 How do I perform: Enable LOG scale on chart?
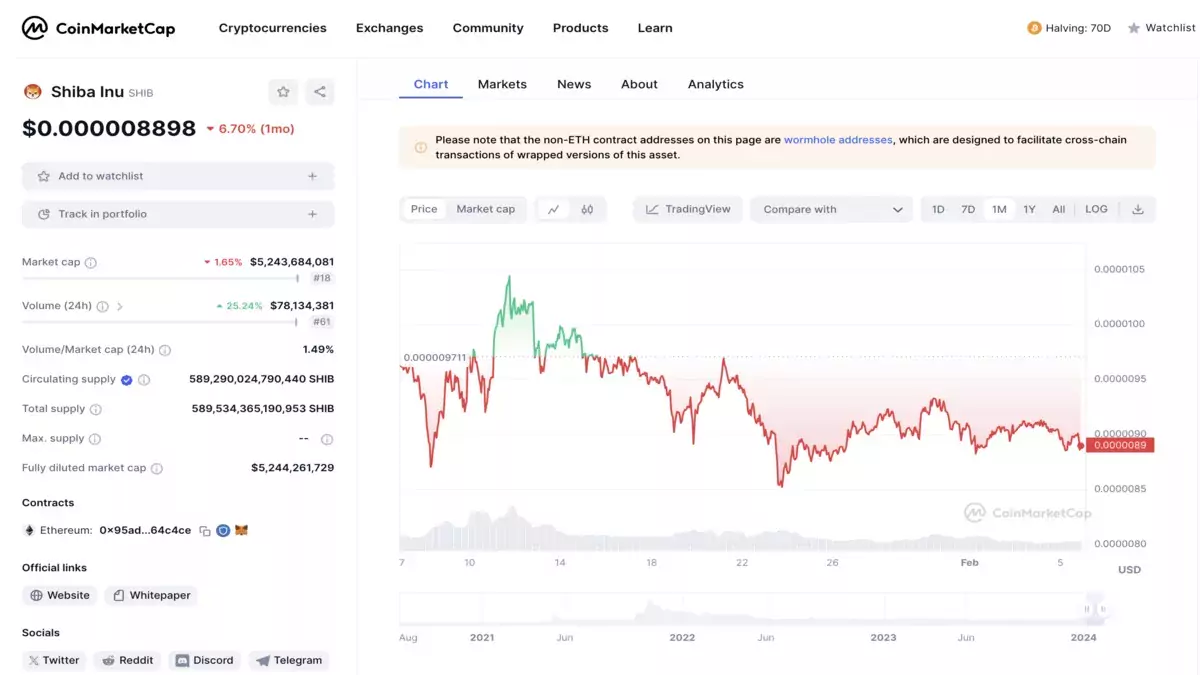1096,209
